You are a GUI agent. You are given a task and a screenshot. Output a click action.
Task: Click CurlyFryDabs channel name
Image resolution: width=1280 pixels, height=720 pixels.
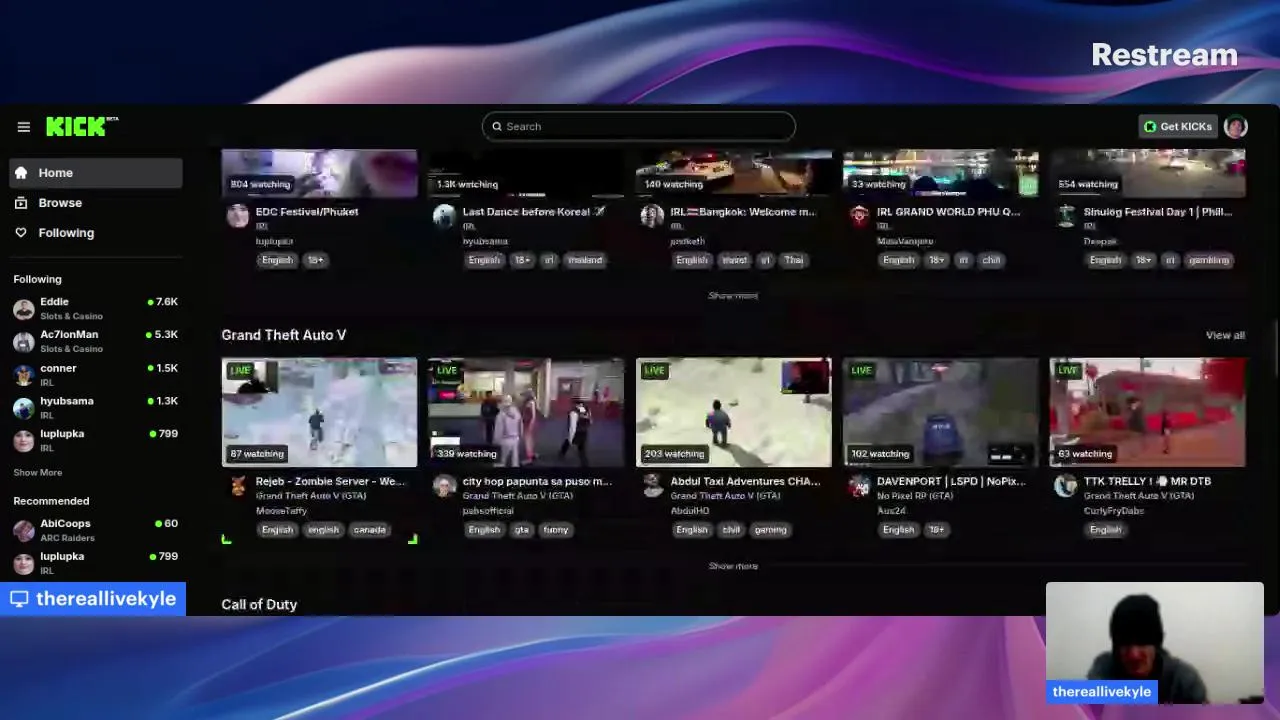point(1114,511)
